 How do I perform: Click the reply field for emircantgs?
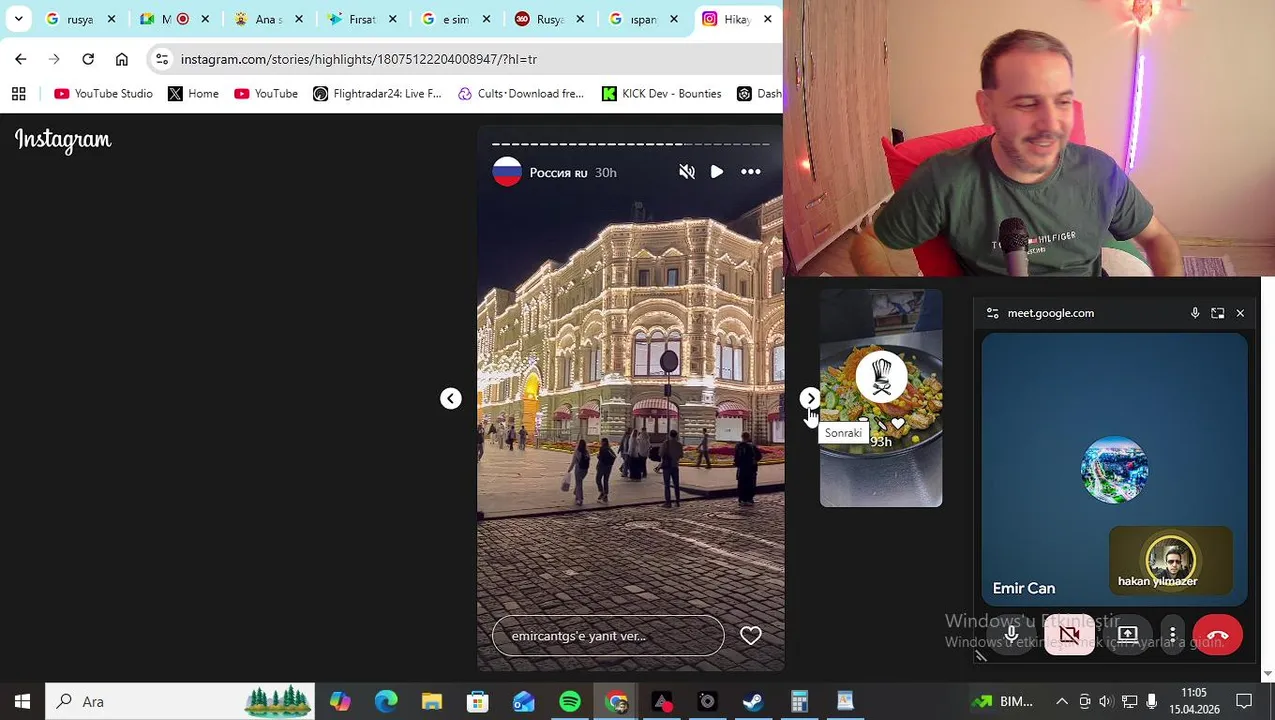(608, 636)
